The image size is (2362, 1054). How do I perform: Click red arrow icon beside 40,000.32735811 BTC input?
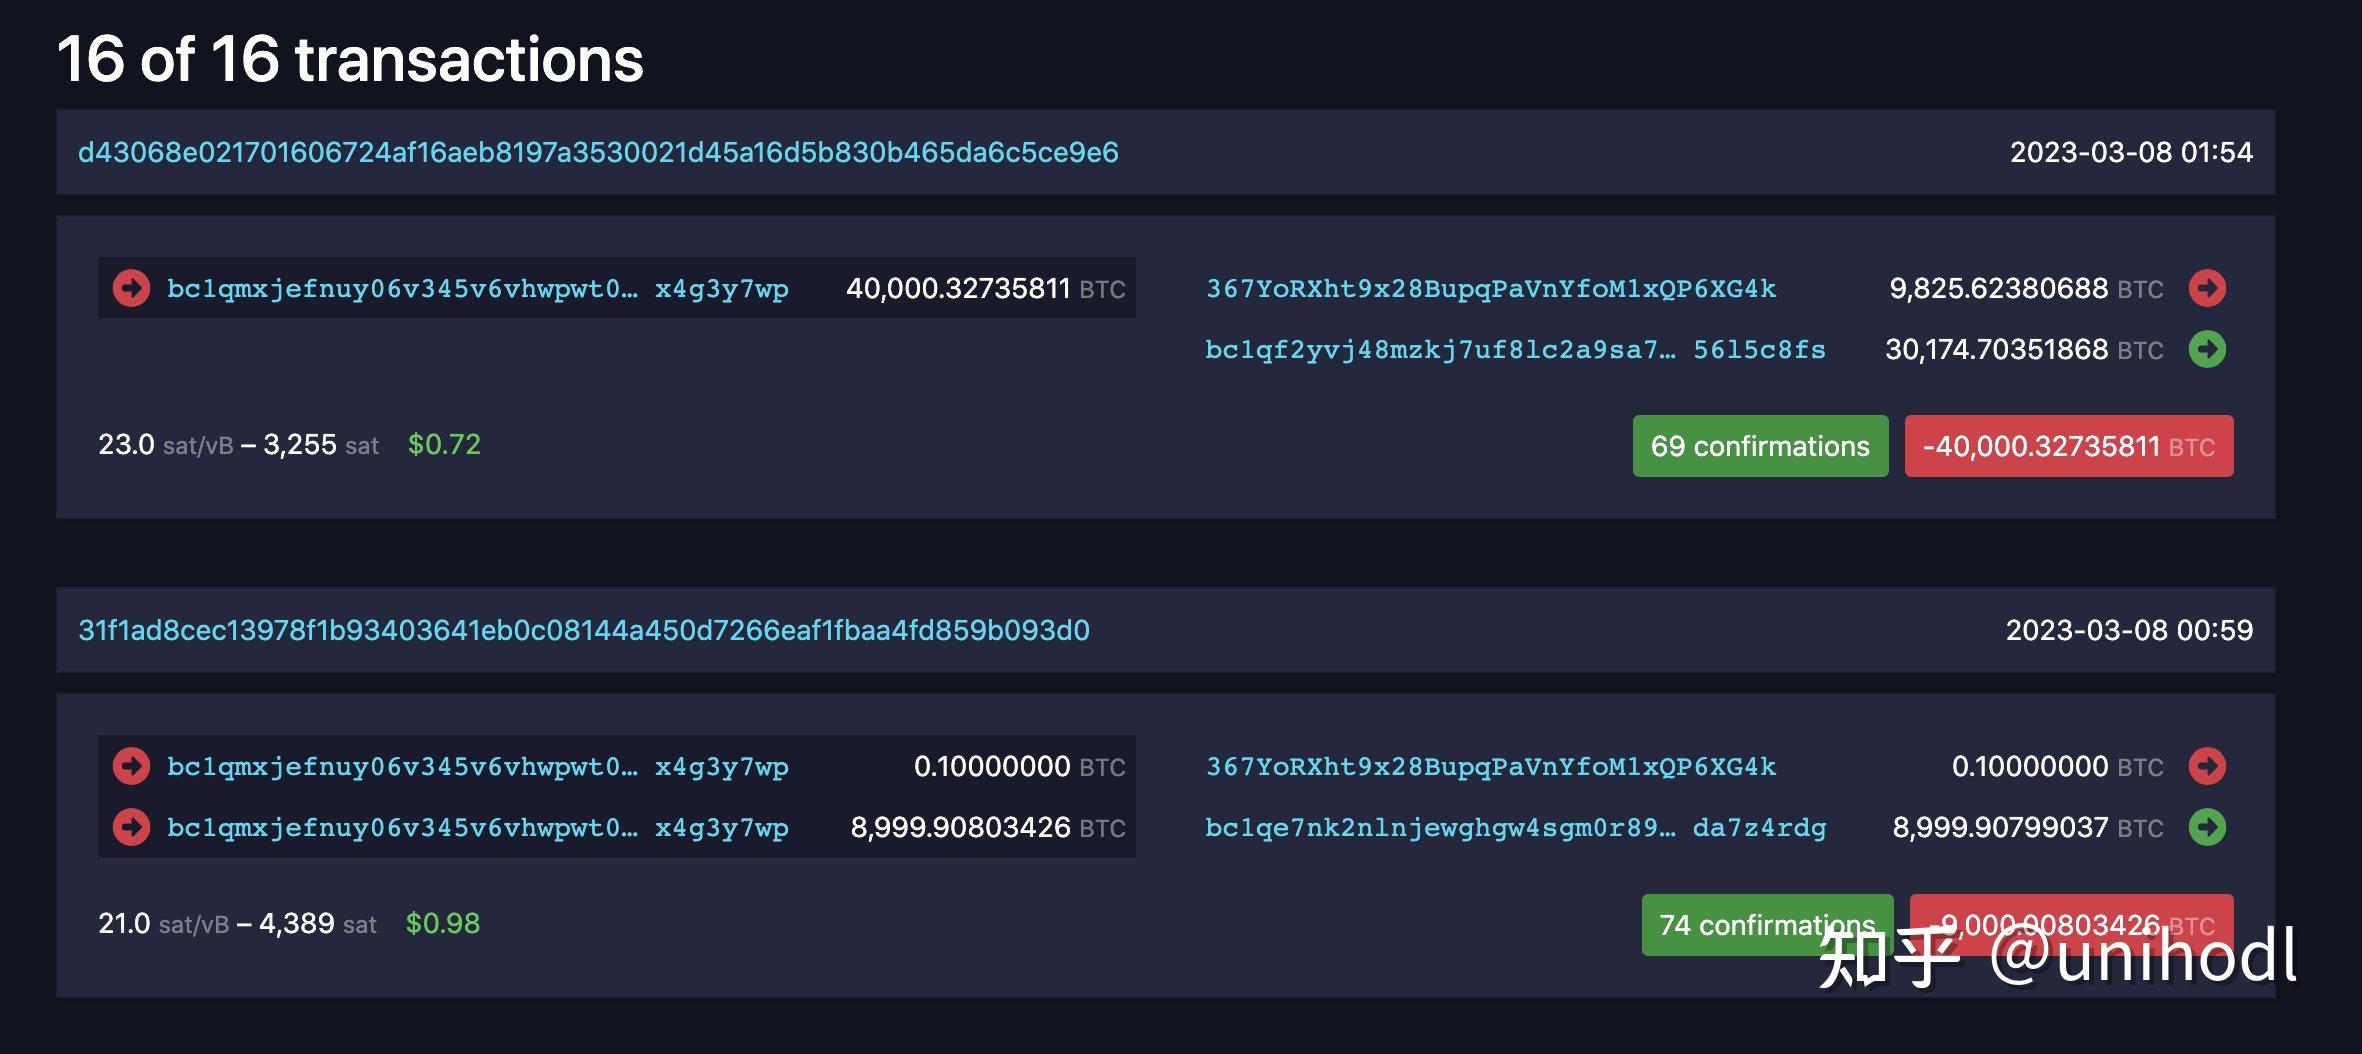click(x=131, y=288)
